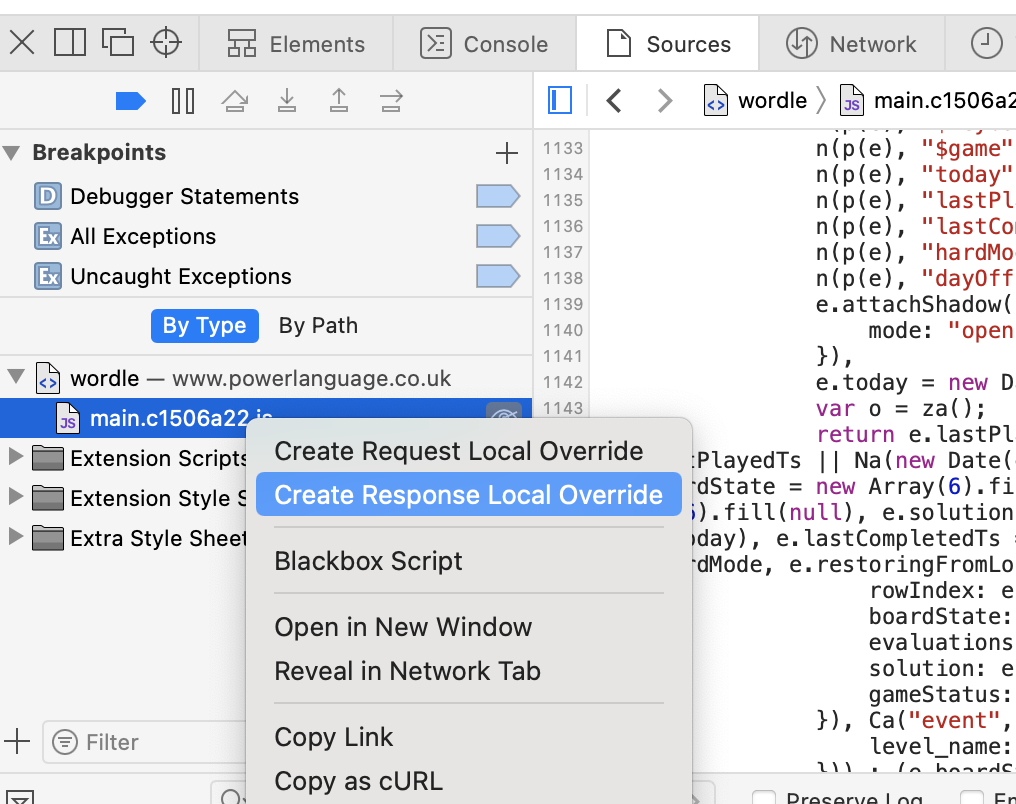
Task: Click the Step Into debugger icon
Action: click(287, 101)
